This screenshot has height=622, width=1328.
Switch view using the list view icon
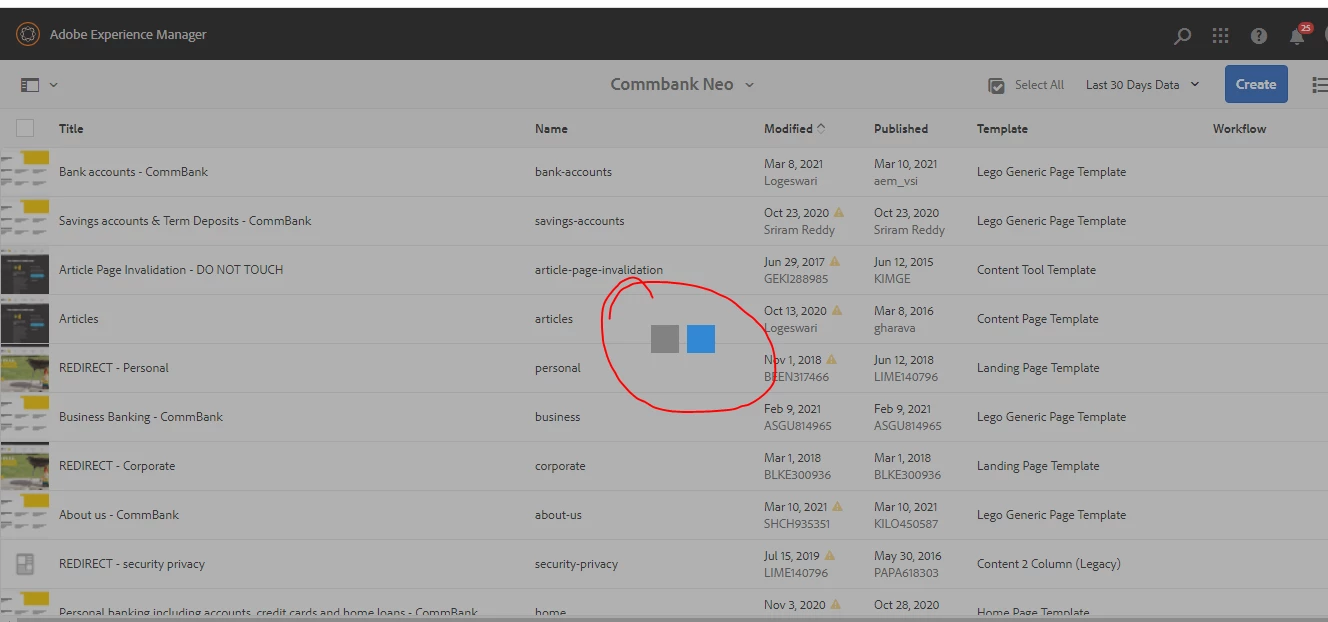[x=1319, y=85]
